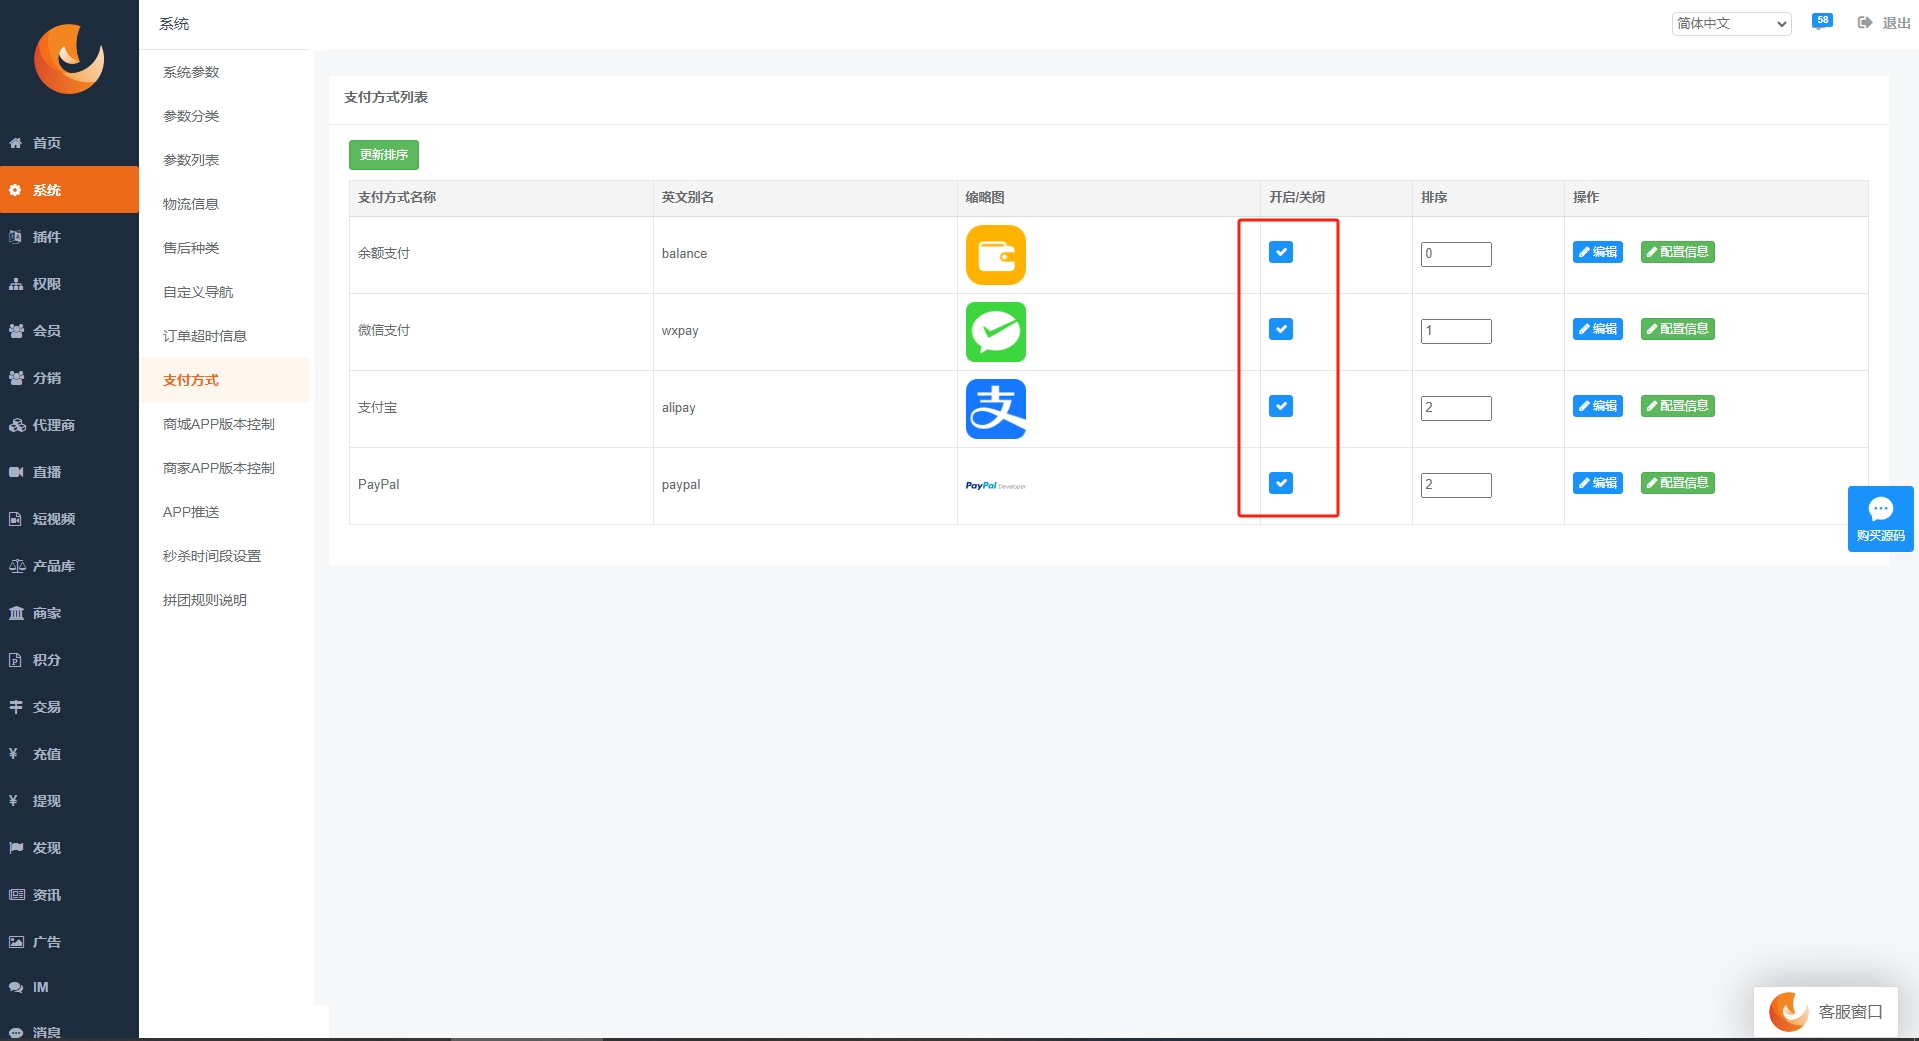The height and width of the screenshot is (1041, 1919).
Task: Open the 代理商 agents icon in sidebar
Action: click(16, 425)
